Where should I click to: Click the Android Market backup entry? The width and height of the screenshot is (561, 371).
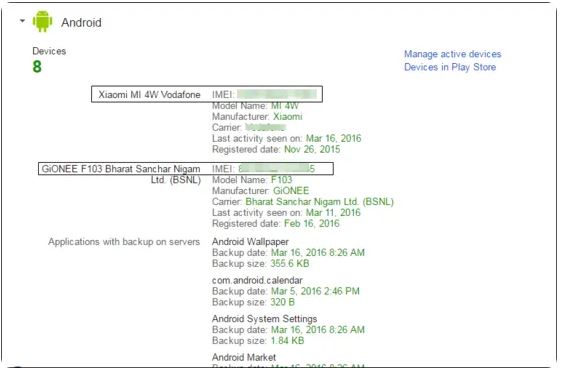click(244, 357)
